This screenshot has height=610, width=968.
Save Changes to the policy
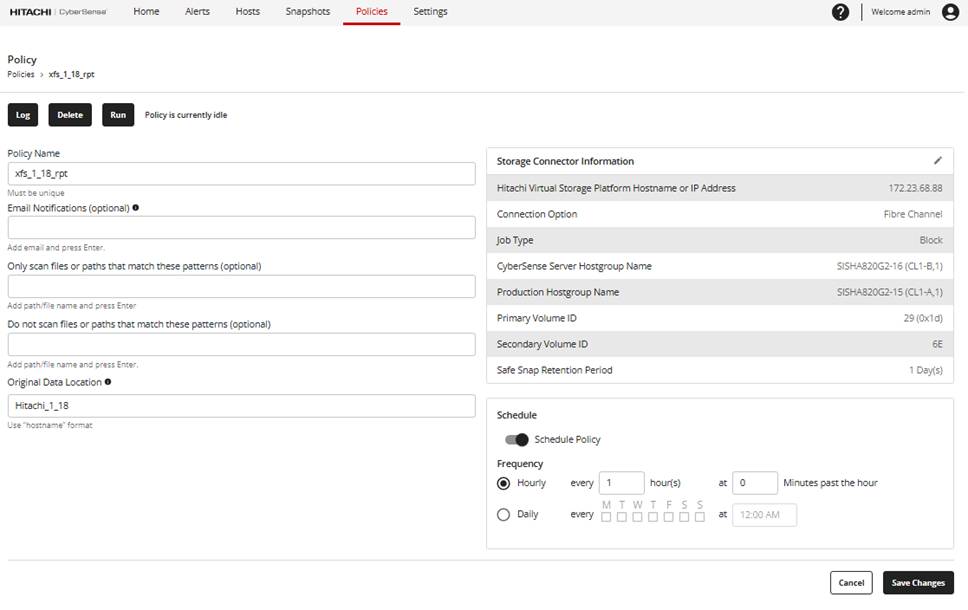click(x=917, y=582)
